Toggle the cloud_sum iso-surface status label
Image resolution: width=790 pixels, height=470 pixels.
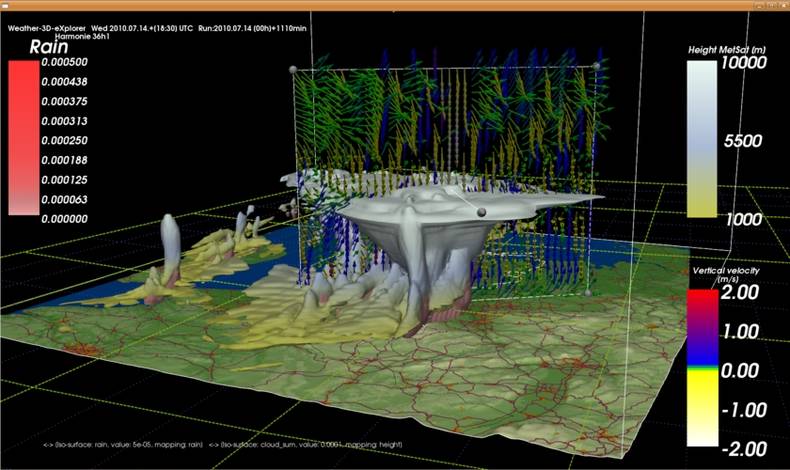point(305,444)
